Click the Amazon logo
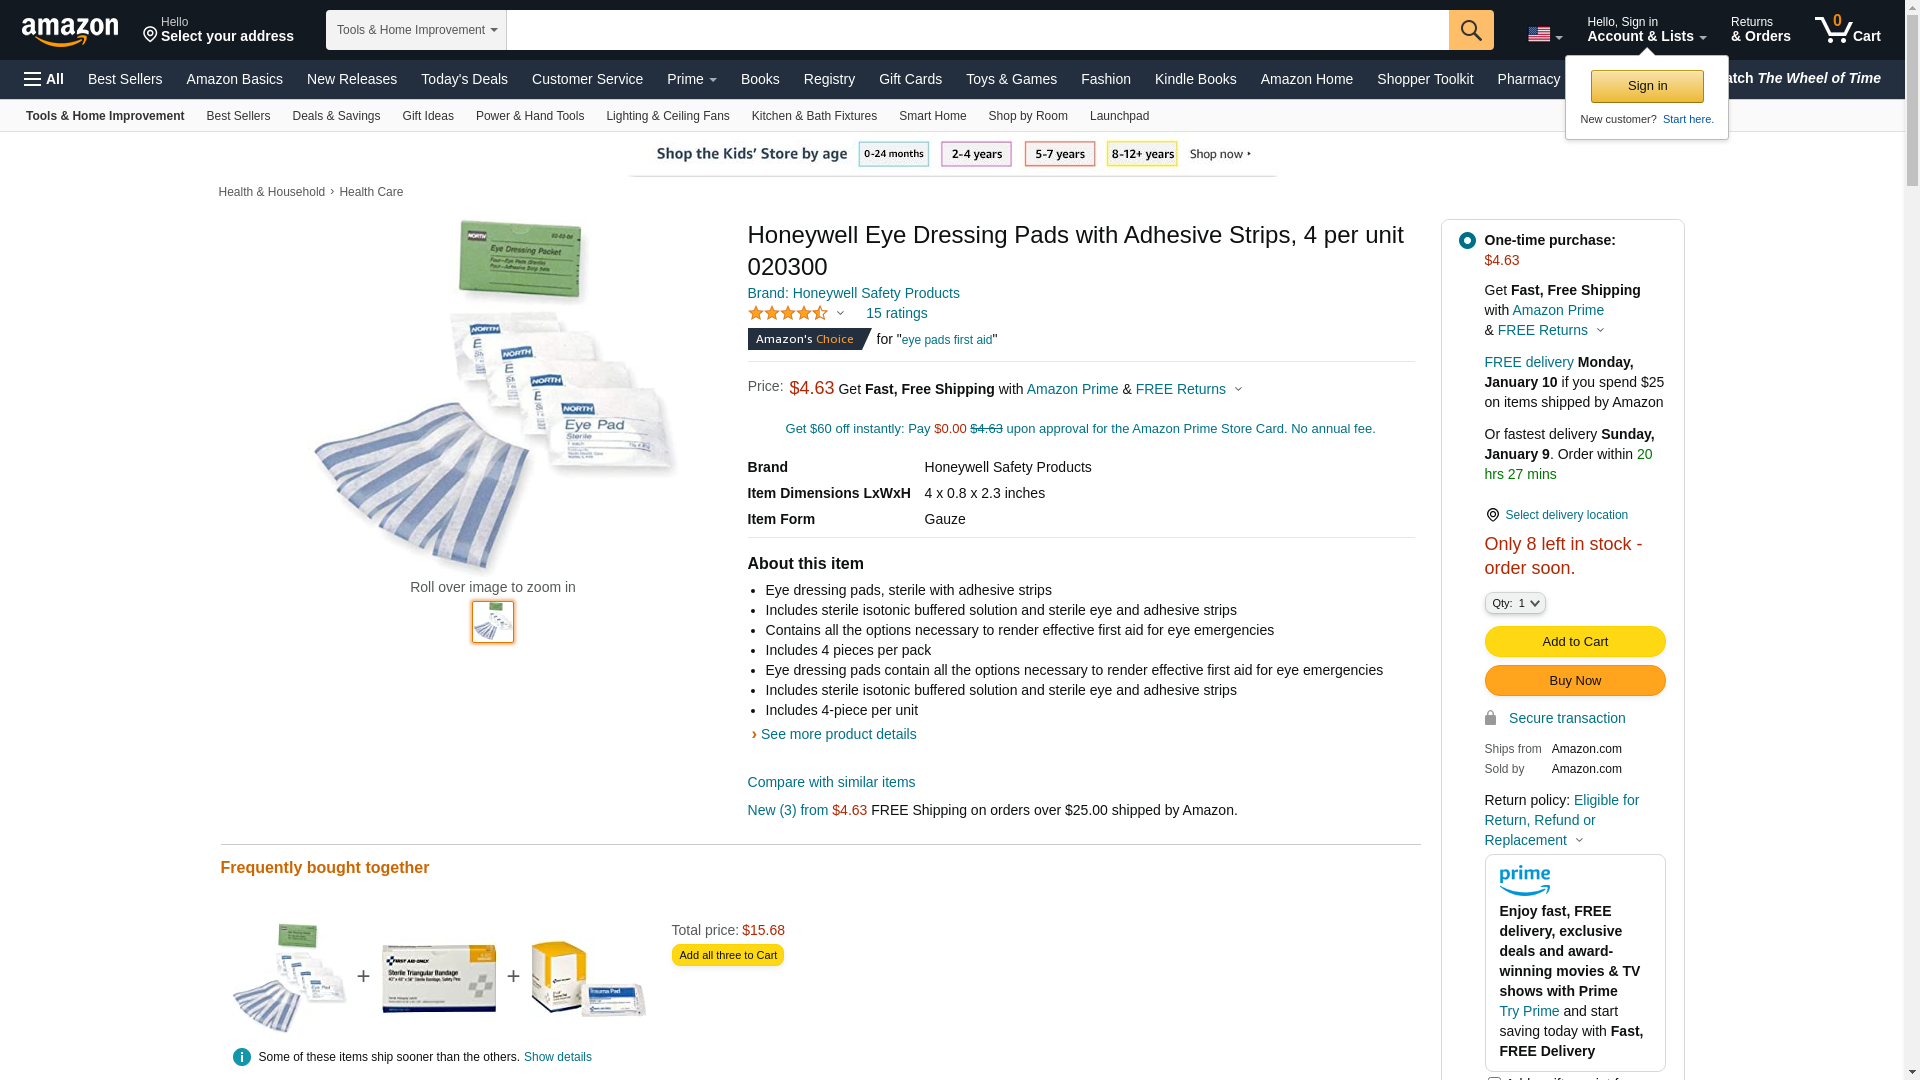1920x1080 pixels. (70, 31)
